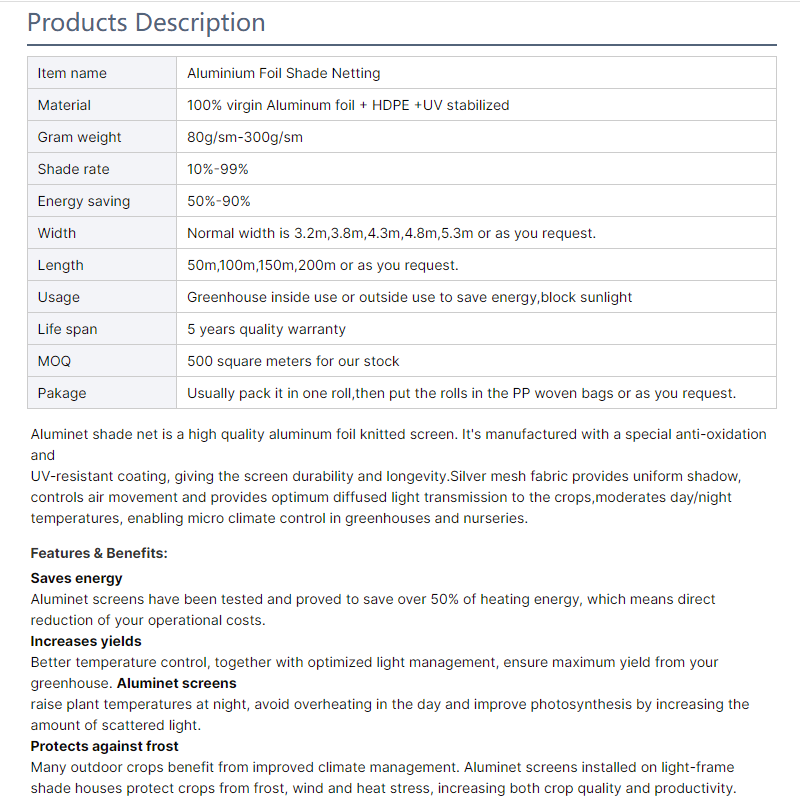Select the Item name table cell
Image resolution: width=800 pixels, height=807 pixels.
coord(72,73)
